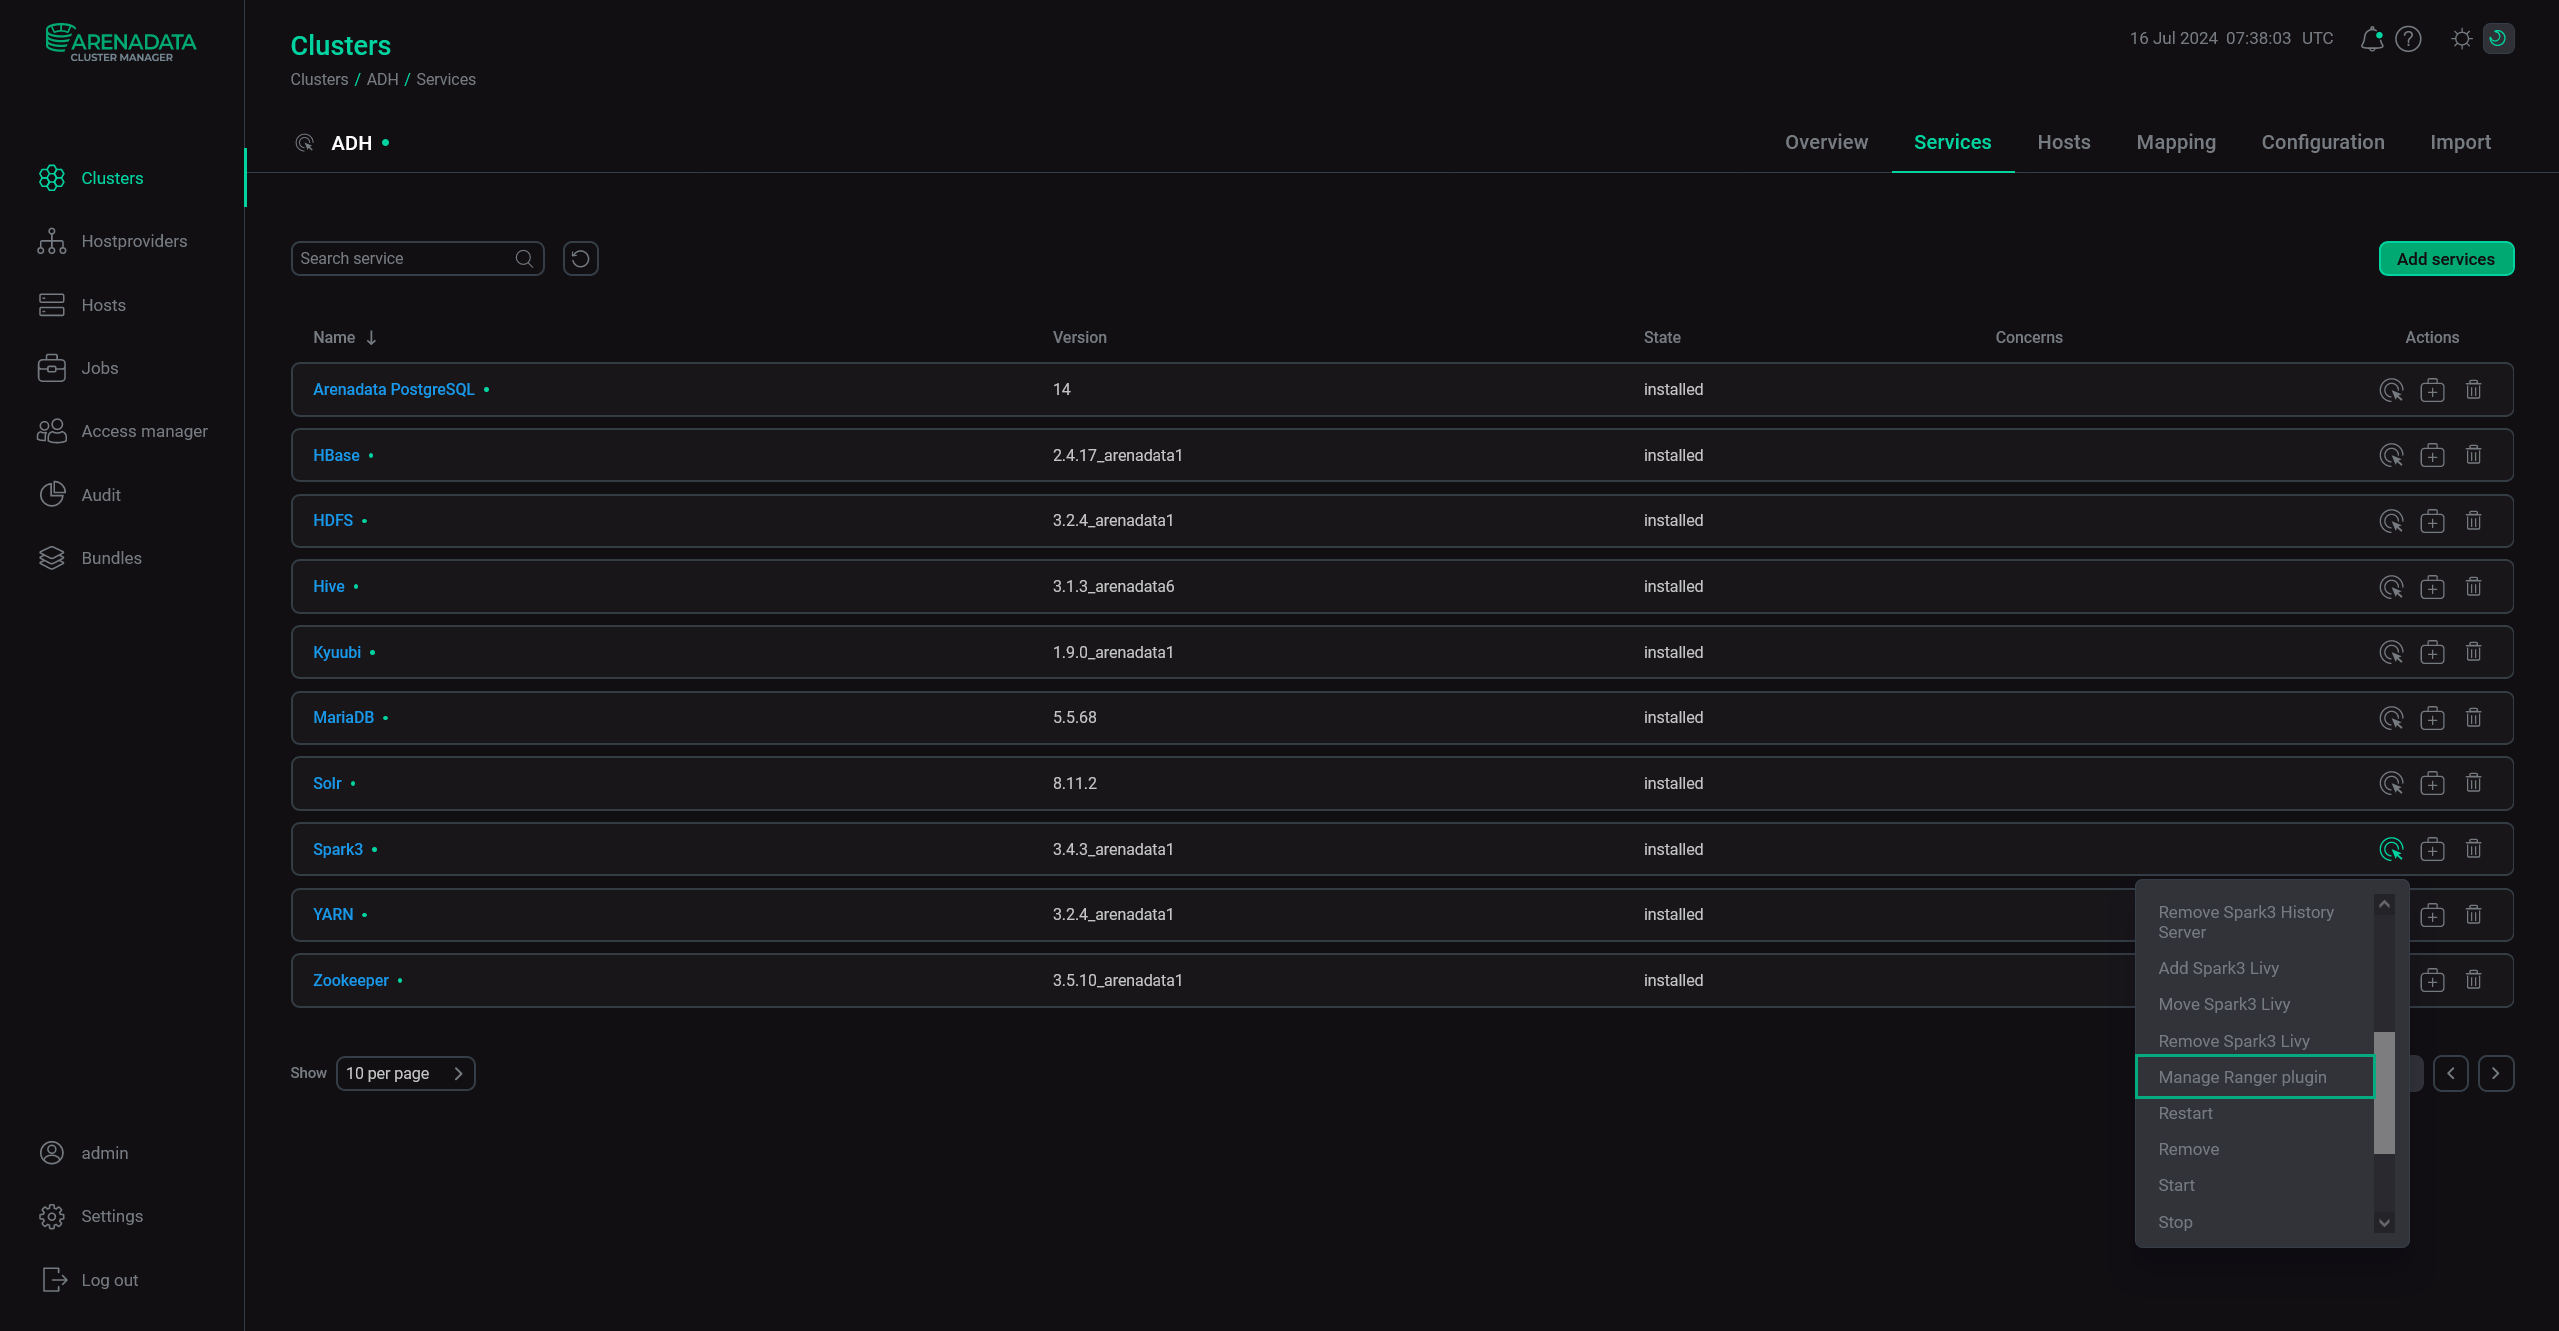Open actions menu for HBase service

coord(2391,456)
